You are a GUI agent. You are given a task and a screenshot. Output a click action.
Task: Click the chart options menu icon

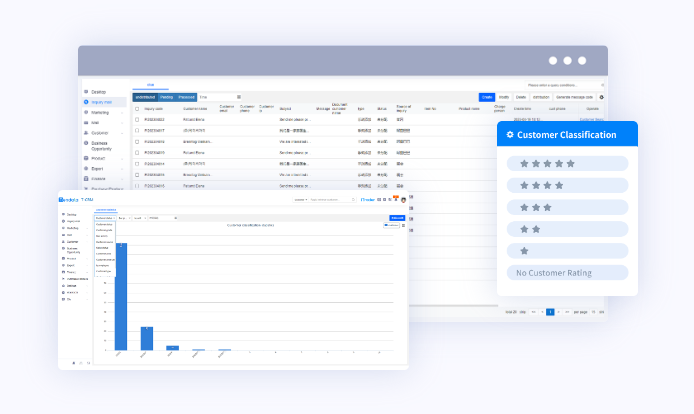(x=403, y=225)
